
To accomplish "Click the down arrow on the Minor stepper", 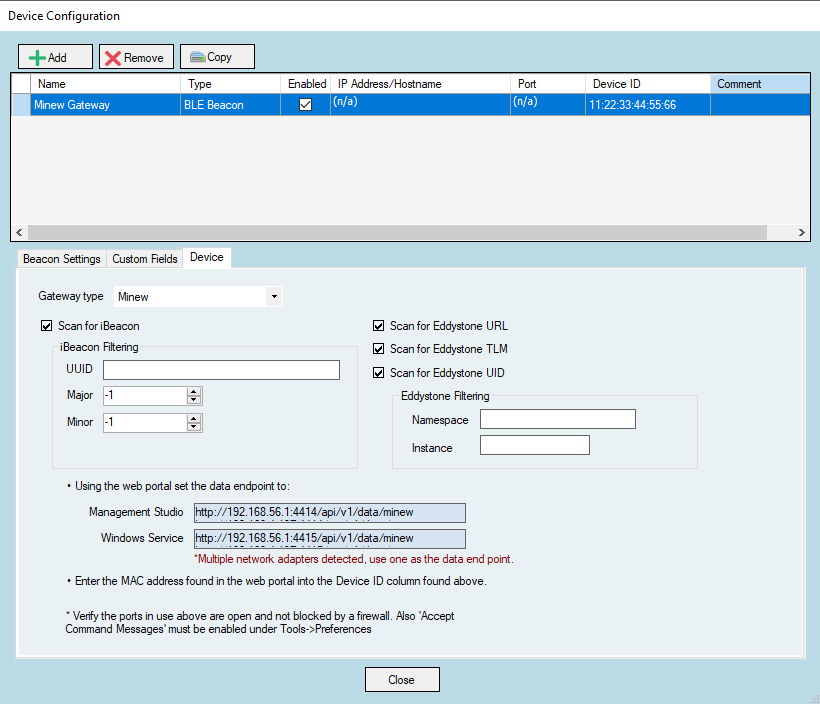I will pos(195,426).
